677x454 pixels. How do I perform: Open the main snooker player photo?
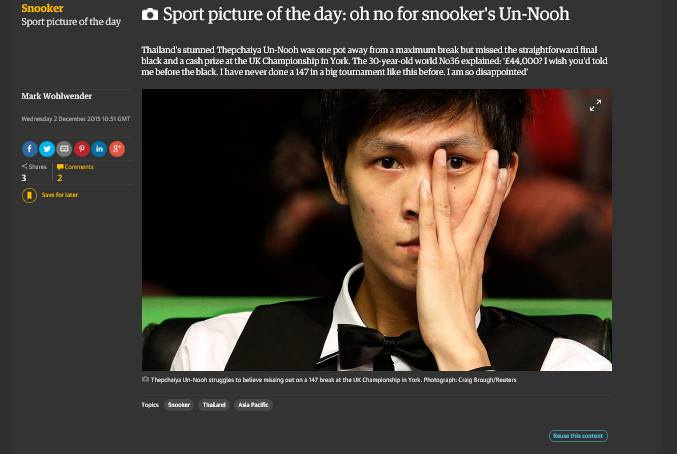pos(376,230)
